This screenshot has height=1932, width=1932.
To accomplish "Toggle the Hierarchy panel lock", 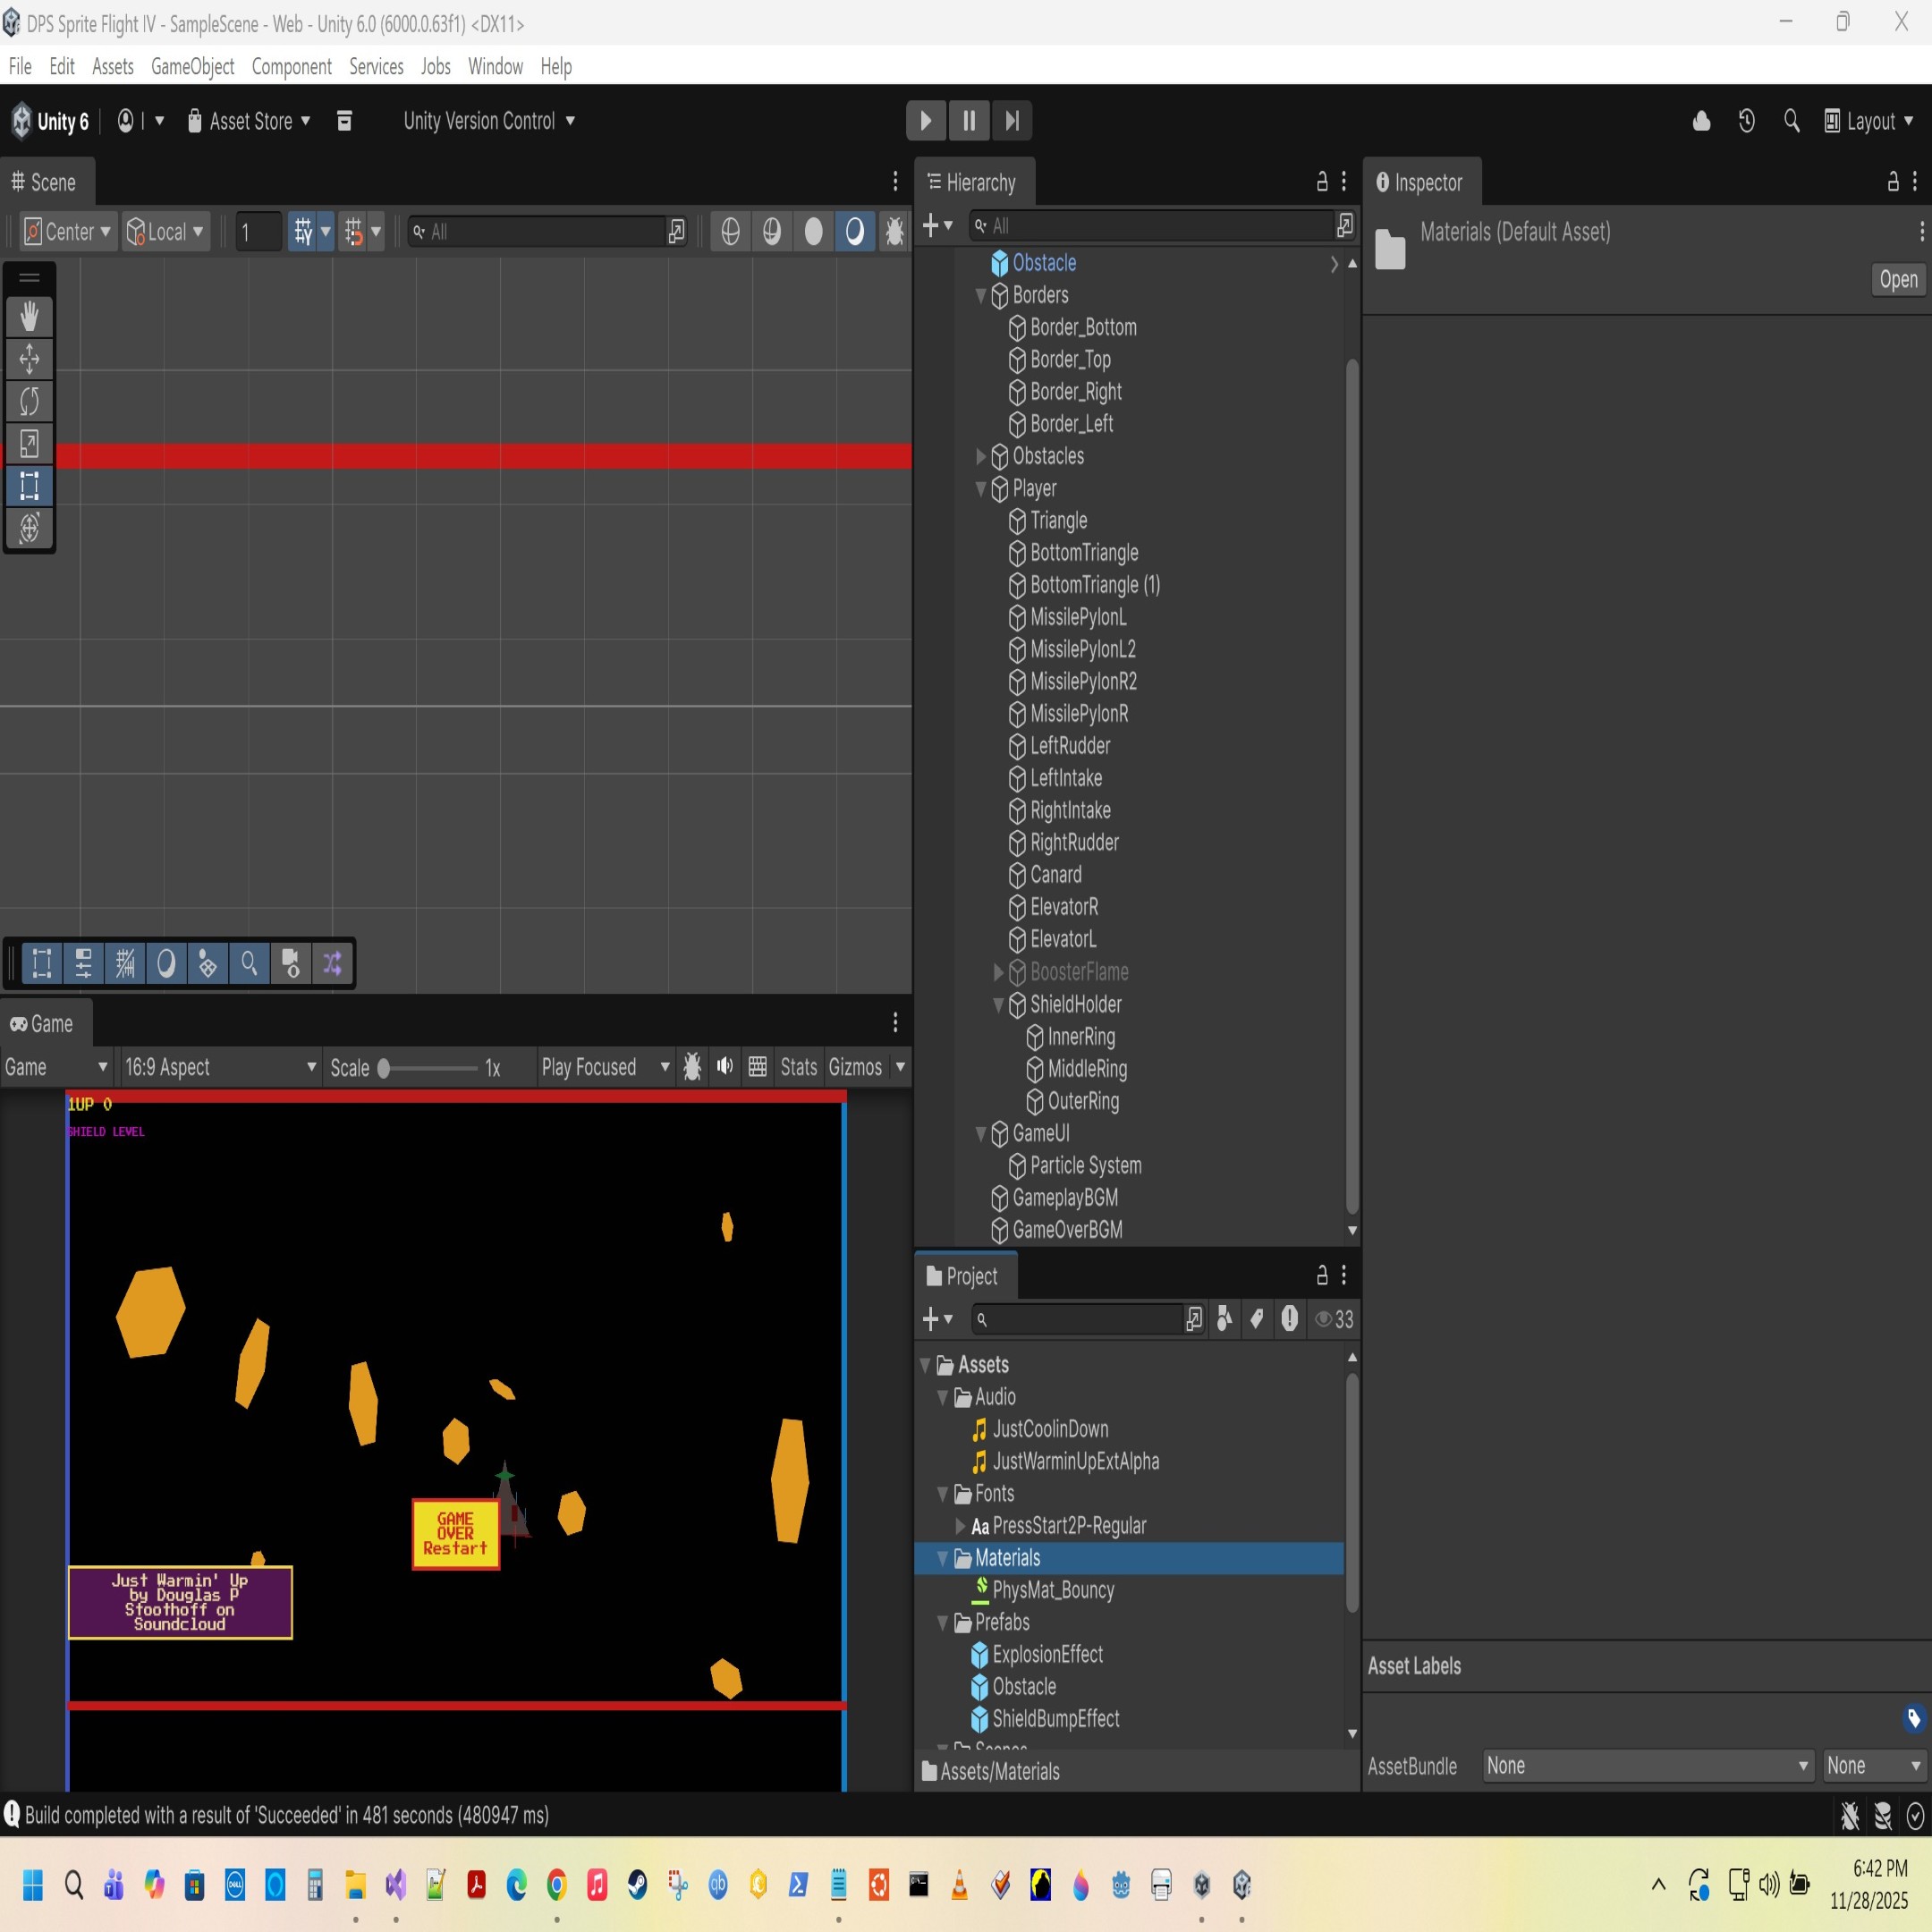I will pos(1322,181).
